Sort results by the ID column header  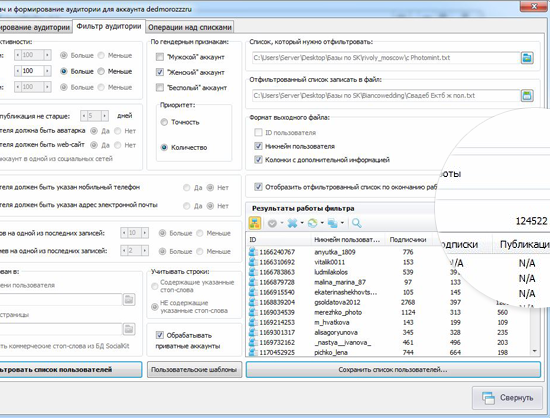278,240
